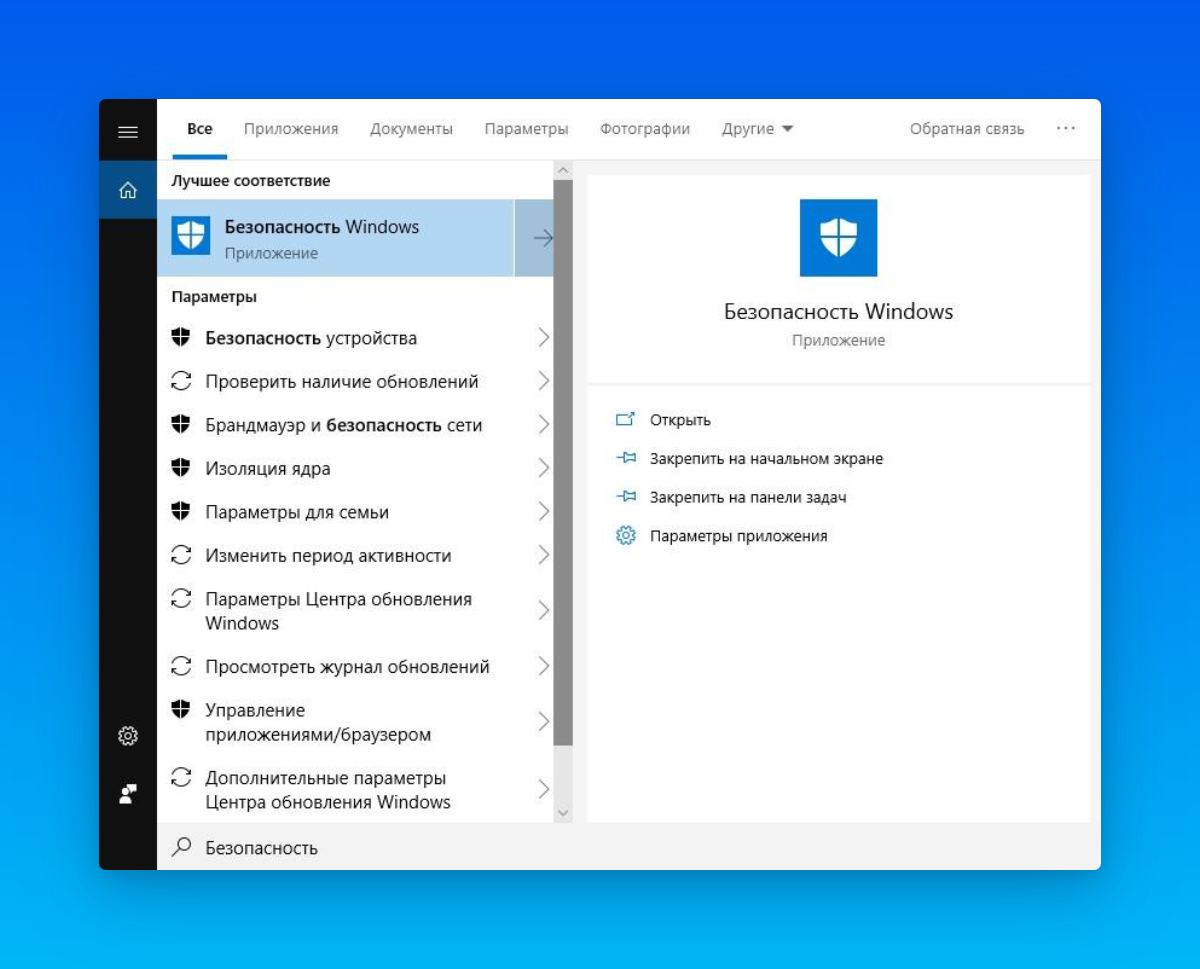
Task: Click the open-window icon next to Открыть
Action: [x=626, y=420]
